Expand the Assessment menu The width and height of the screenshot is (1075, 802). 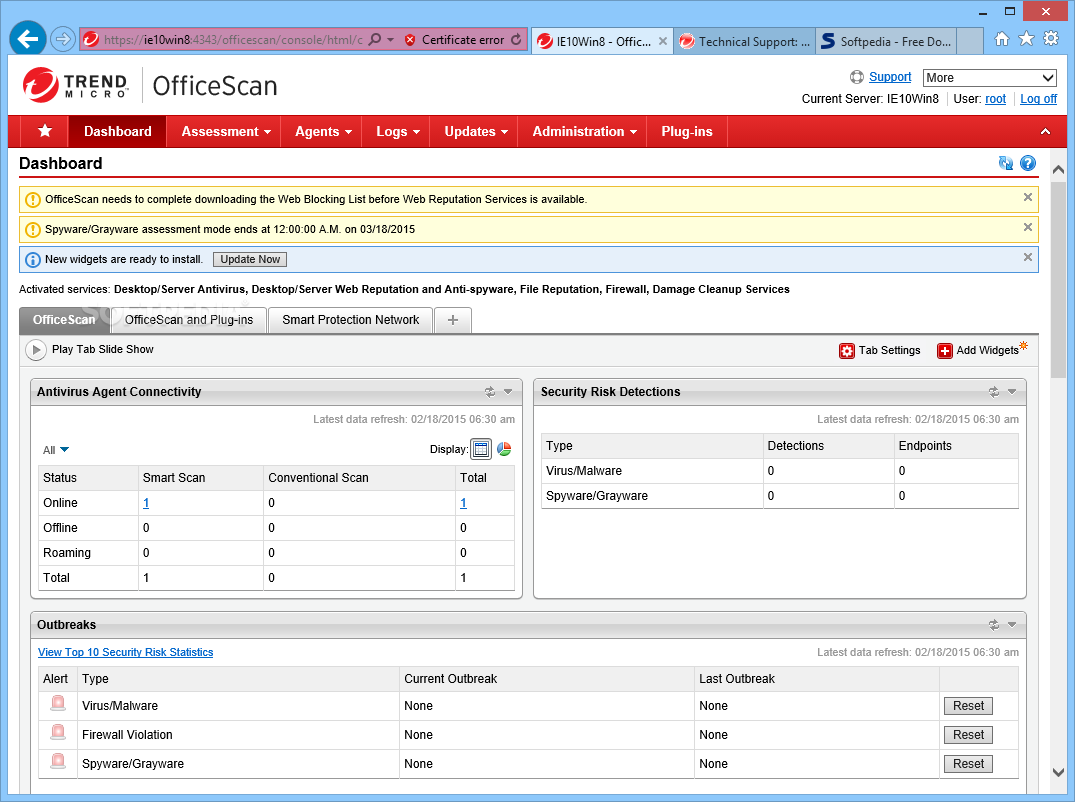point(226,132)
